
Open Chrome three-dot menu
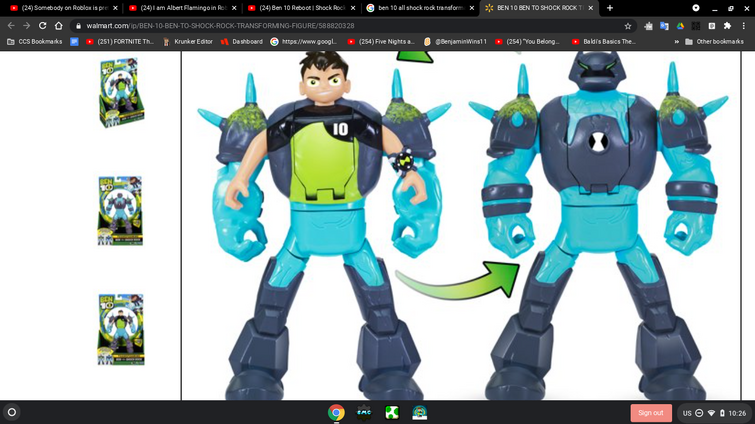pyautogui.click(x=743, y=26)
